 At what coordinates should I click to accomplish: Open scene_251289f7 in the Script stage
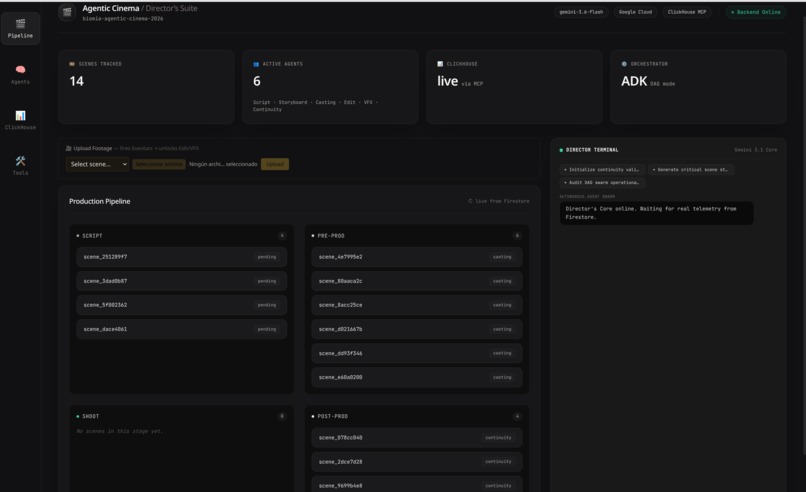click(181, 257)
